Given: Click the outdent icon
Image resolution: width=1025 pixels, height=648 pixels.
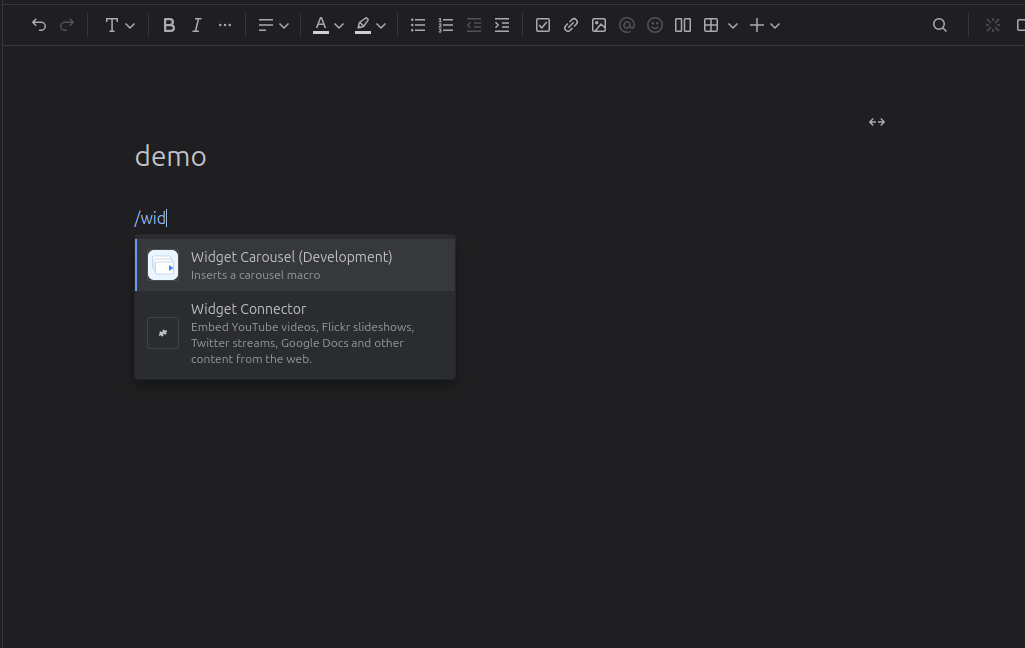Looking at the screenshot, I should pos(474,26).
